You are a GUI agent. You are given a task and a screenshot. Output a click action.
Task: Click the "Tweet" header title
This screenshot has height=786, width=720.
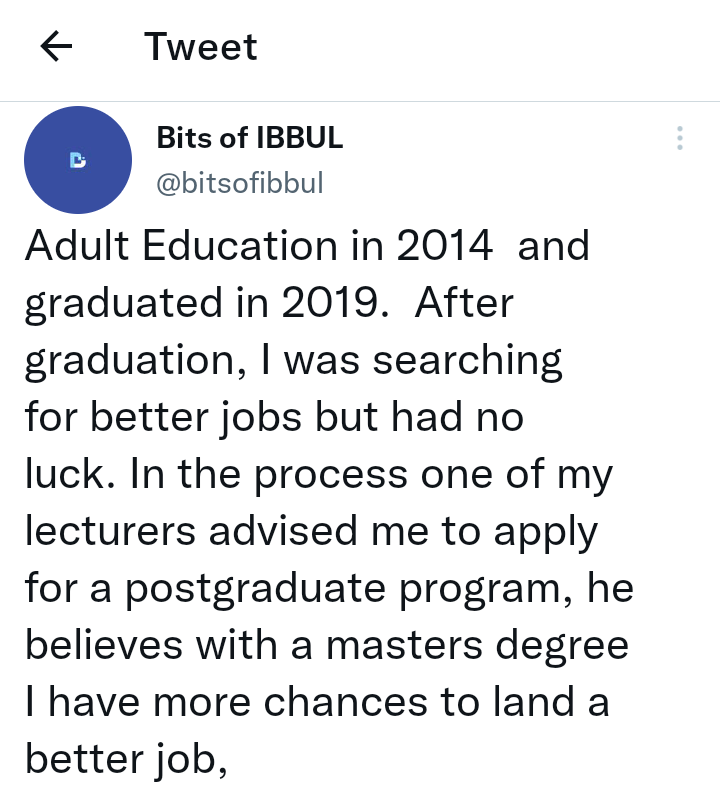pos(201,47)
